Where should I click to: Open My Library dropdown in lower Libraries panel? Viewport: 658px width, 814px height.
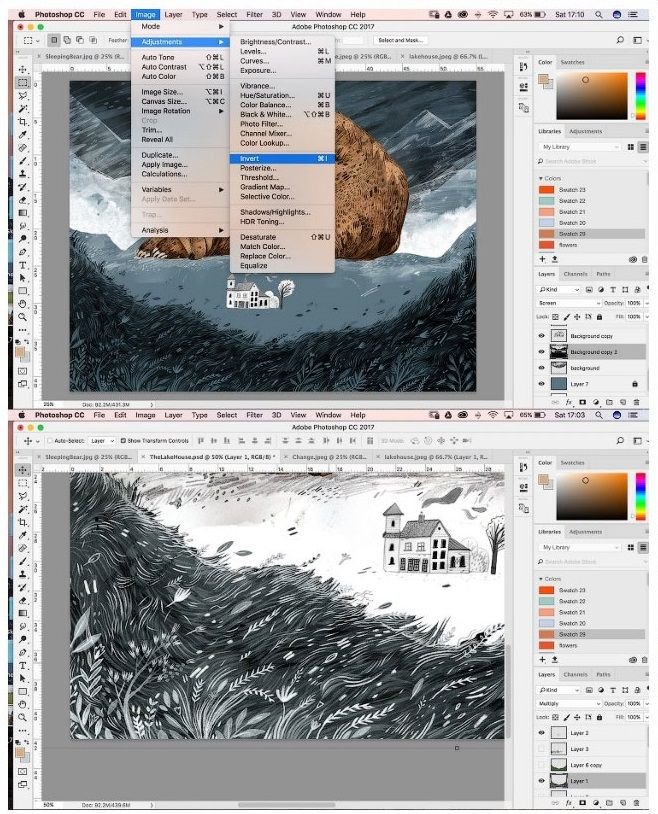[580, 547]
